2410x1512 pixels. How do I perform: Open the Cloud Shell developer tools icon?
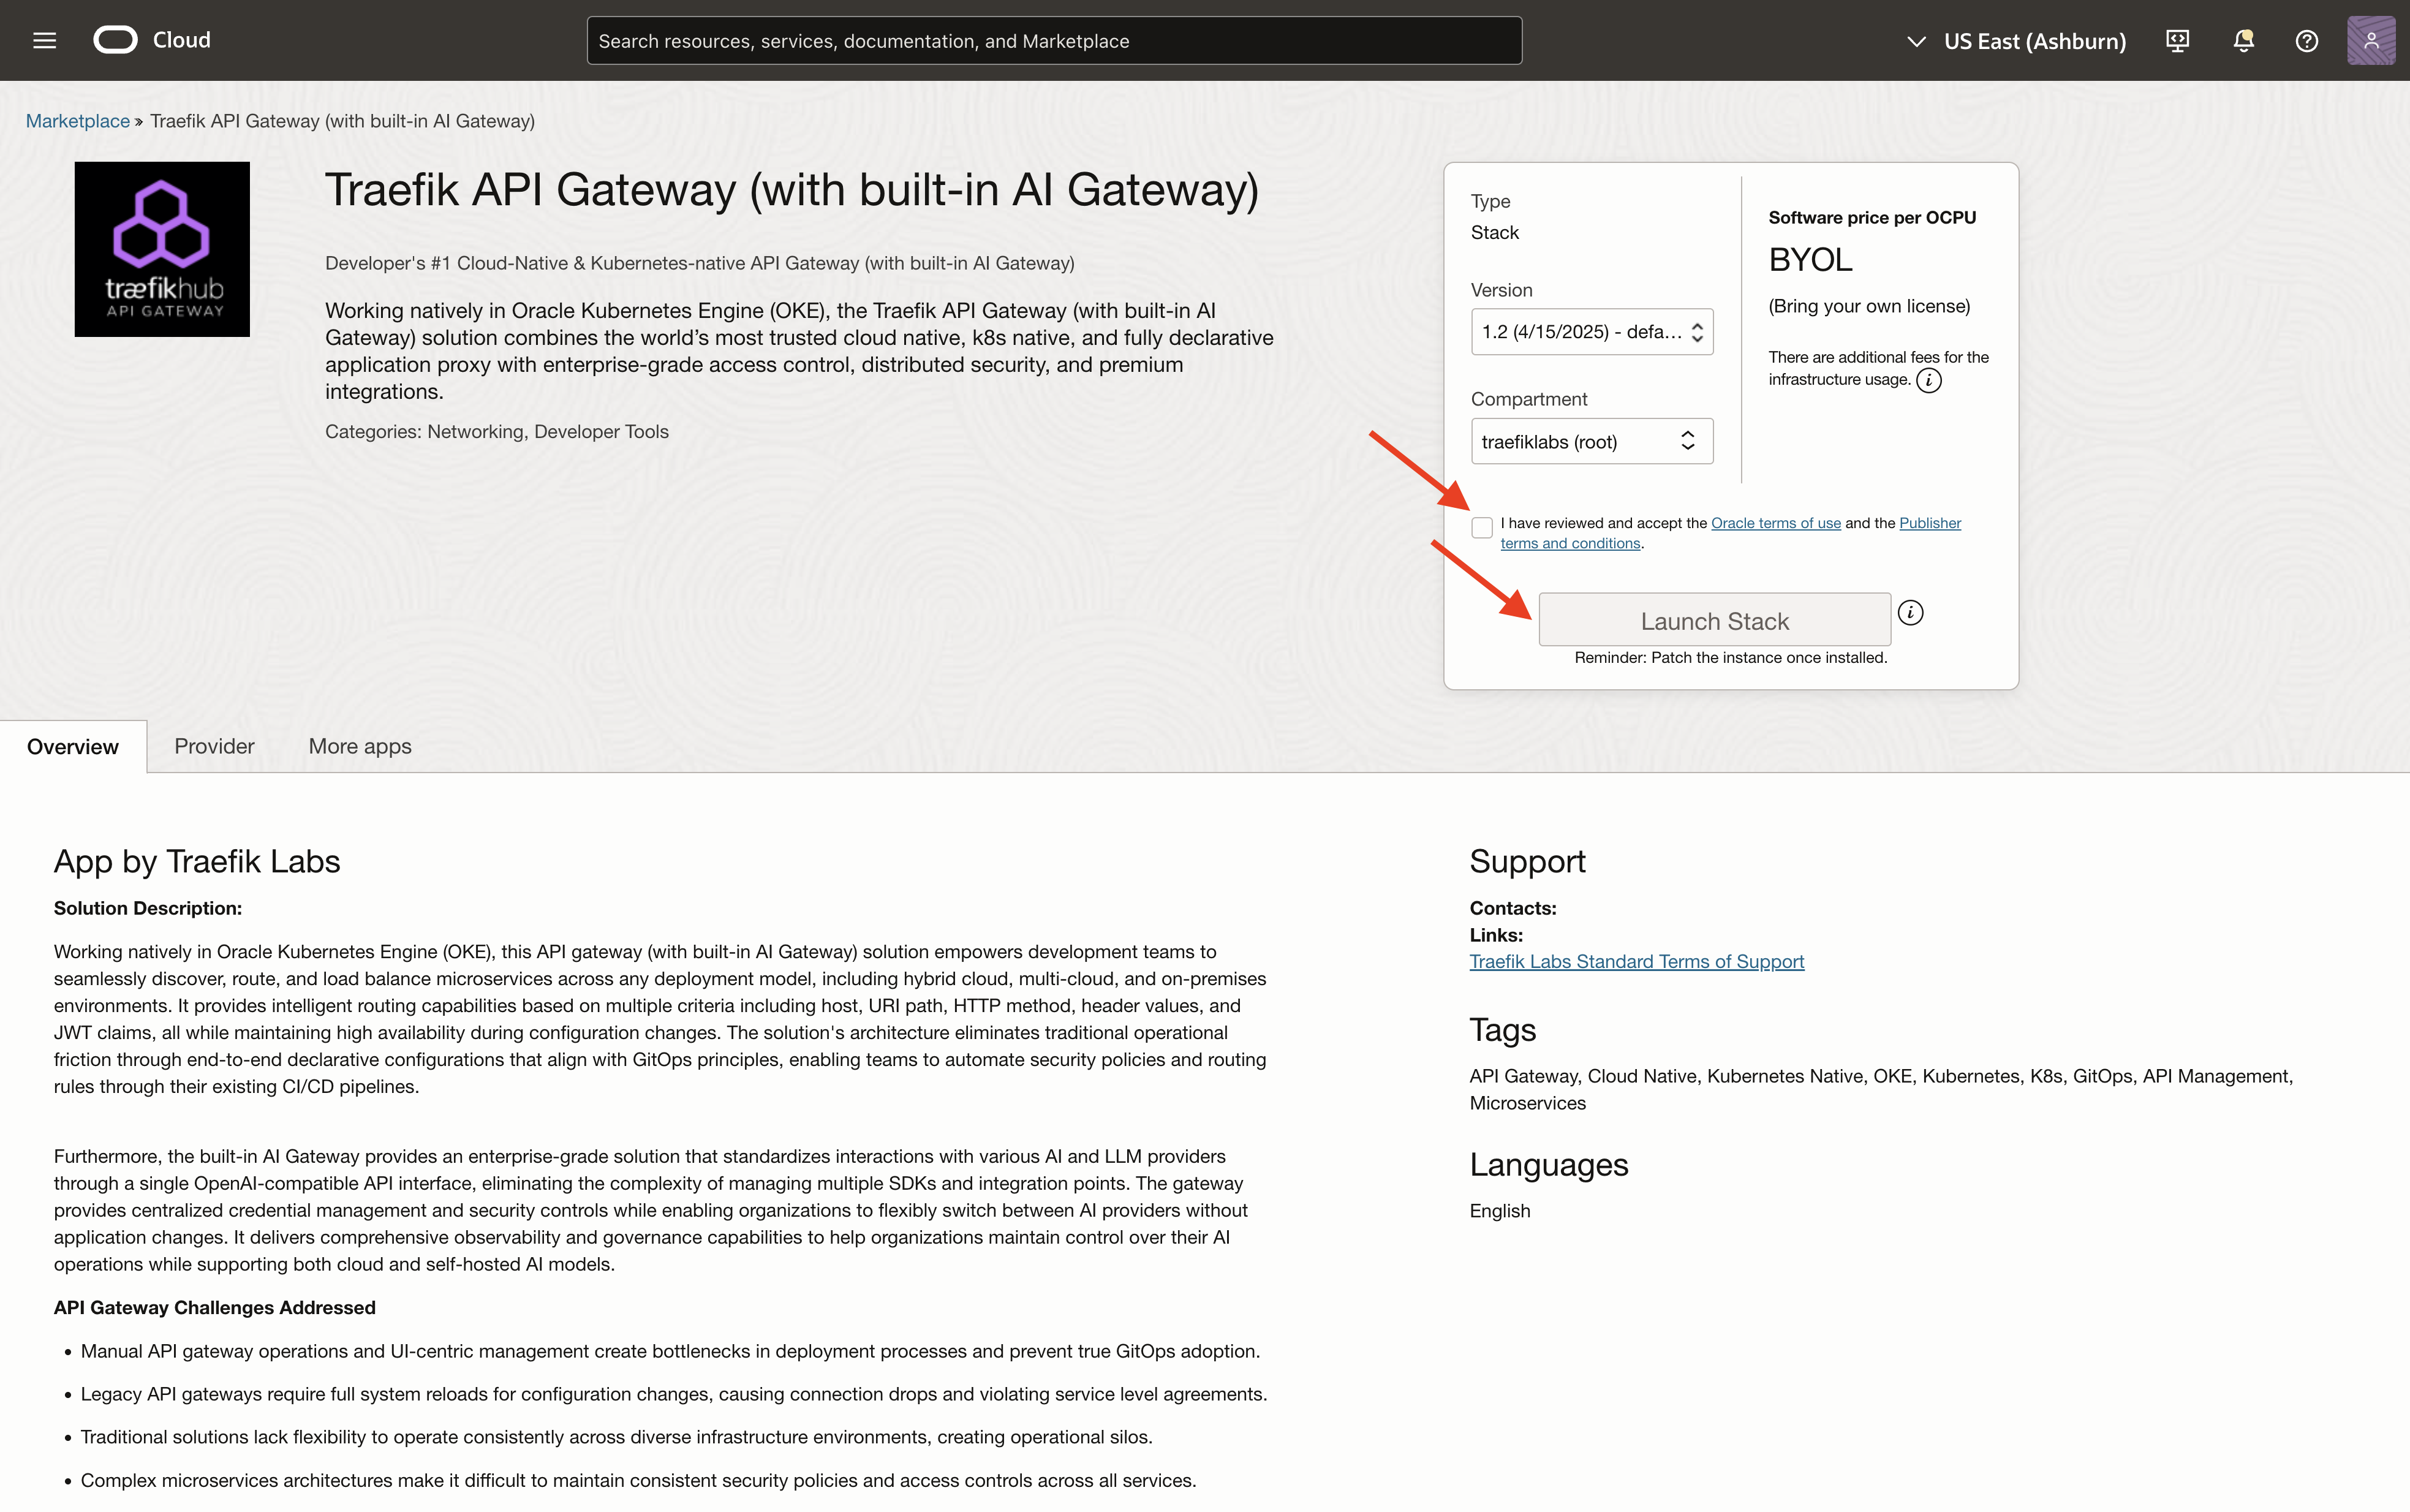[2177, 41]
